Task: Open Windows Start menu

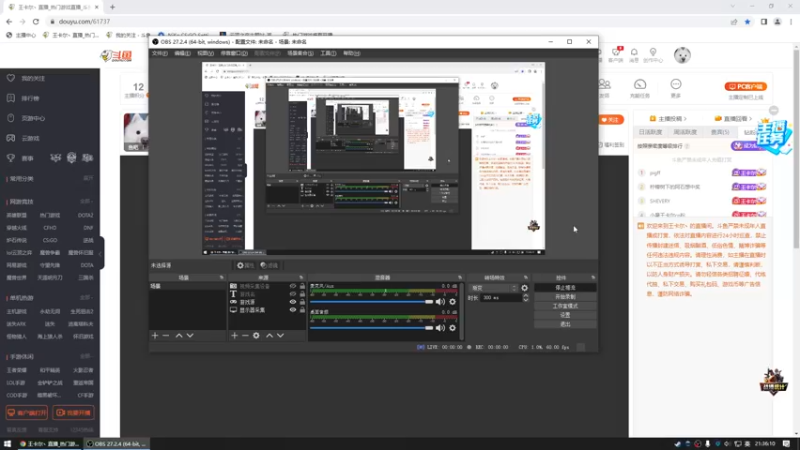Action: [7, 444]
